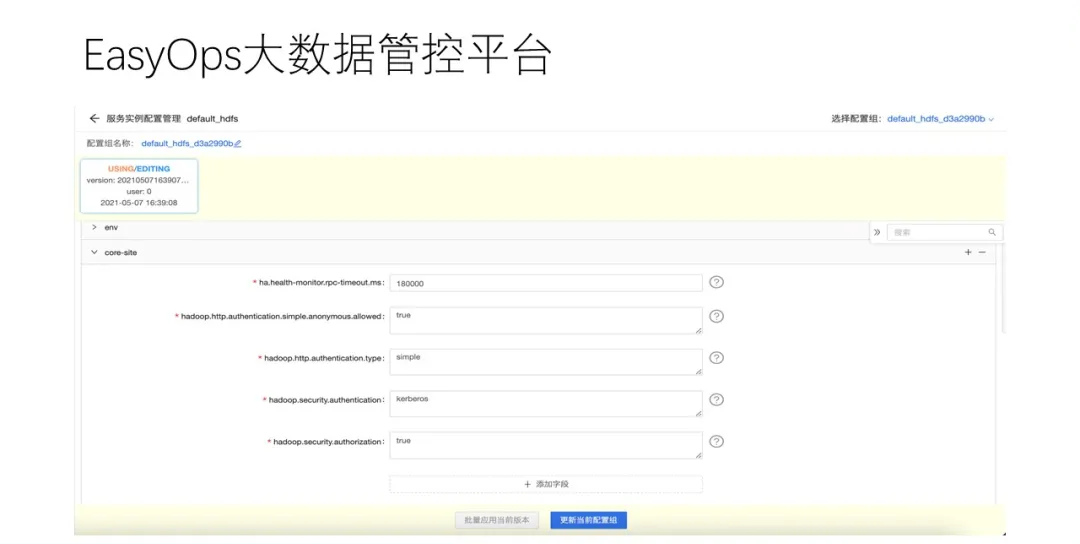Click the vertical scrollbar on the right
The width and height of the screenshot is (1080, 544).
click(x=1002, y=289)
